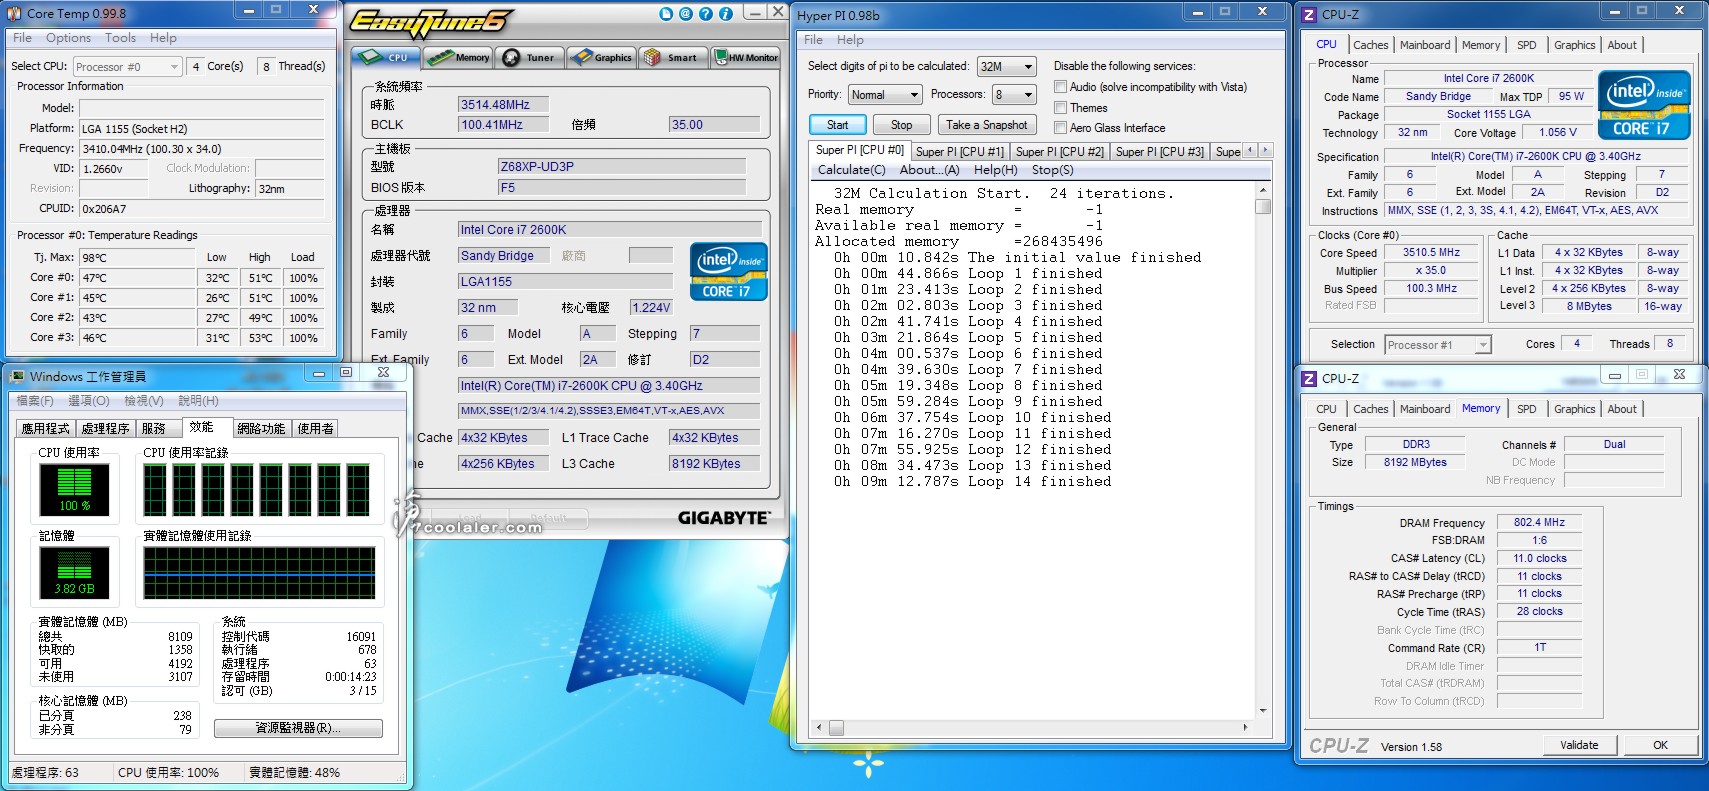Click the Windows Task Manager title bar icon

tap(17, 377)
